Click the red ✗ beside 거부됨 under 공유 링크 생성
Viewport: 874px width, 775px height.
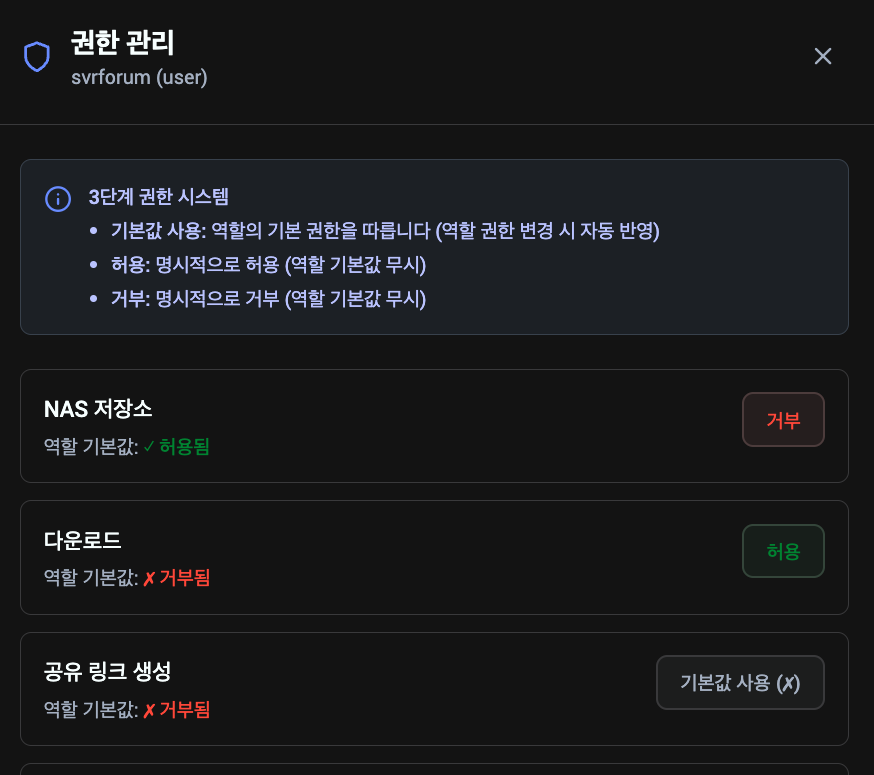coord(148,710)
